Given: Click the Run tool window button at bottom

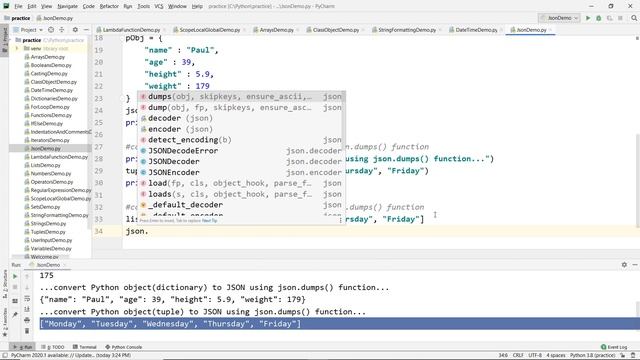Looking at the screenshot, I should click(22, 347).
